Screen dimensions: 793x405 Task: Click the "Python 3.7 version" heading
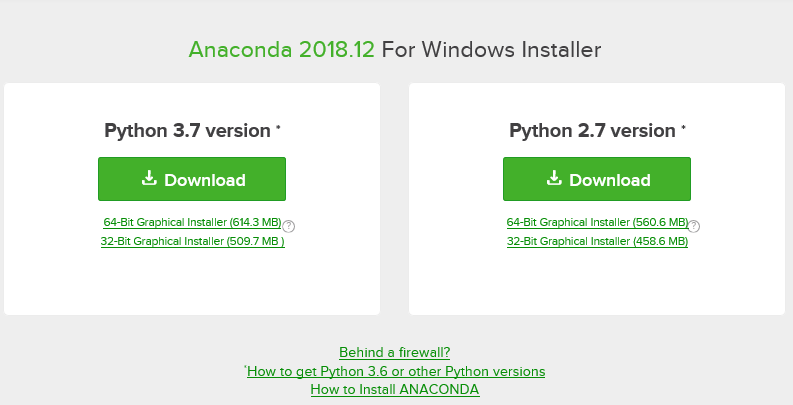(x=187, y=131)
